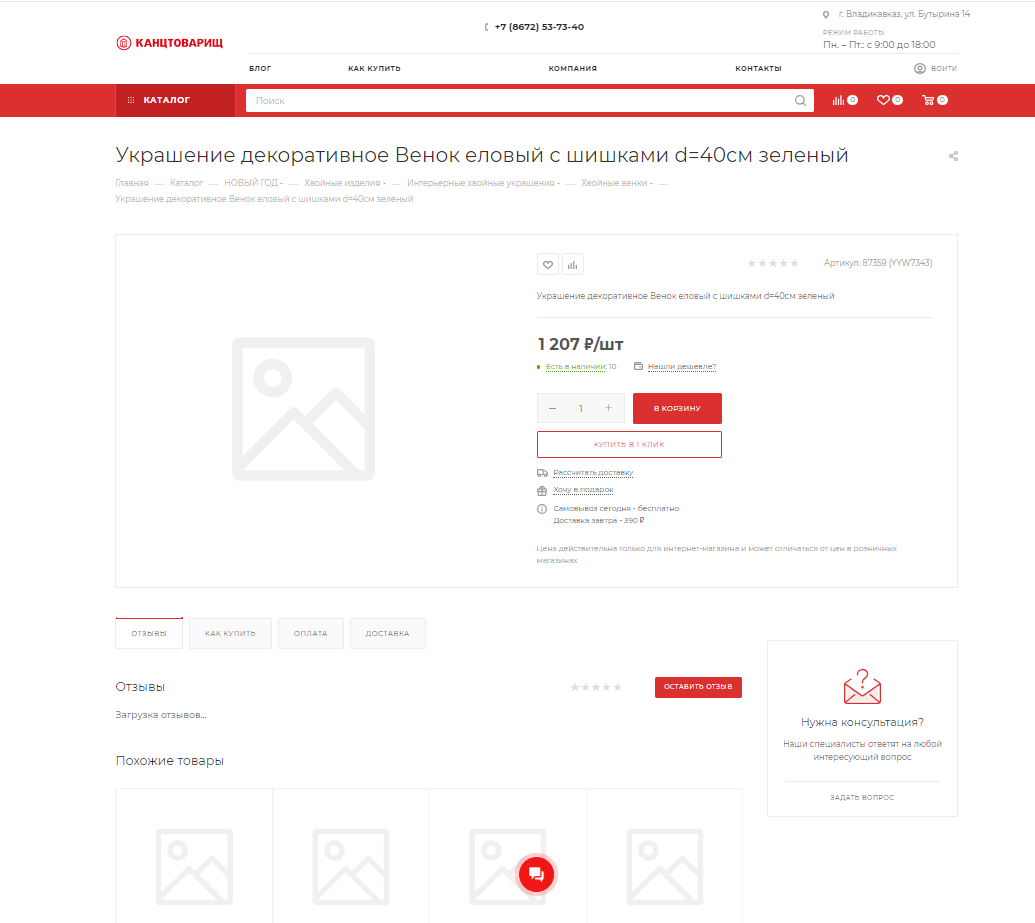
Task: Open the comparison chart icon in header
Action: click(x=839, y=100)
